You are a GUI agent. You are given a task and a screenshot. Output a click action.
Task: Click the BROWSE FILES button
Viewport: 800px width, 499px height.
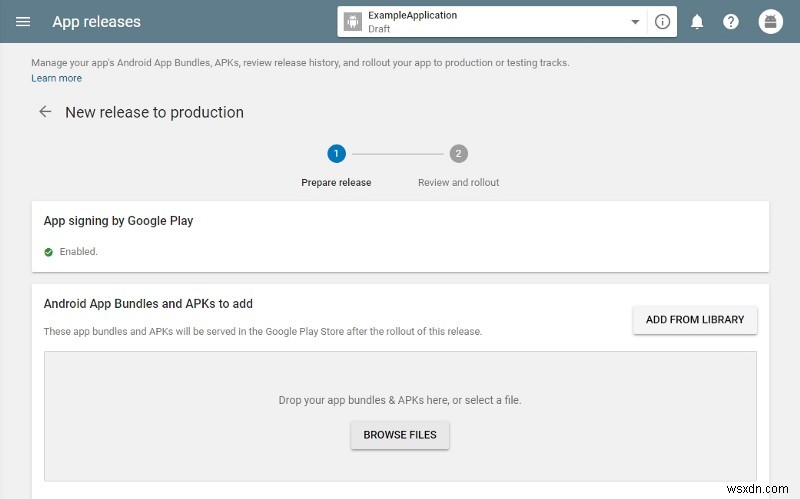point(400,435)
